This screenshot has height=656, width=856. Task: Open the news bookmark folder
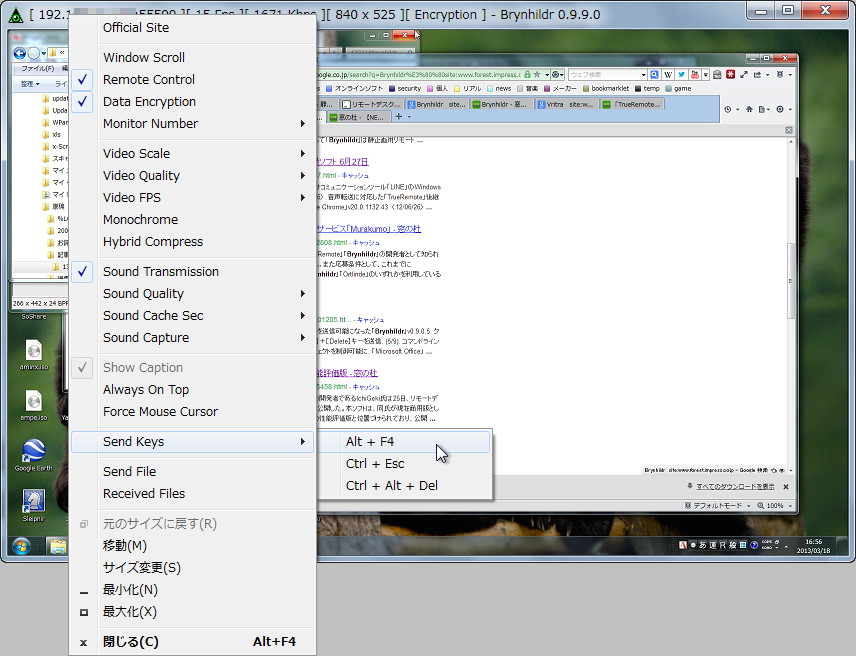(x=499, y=88)
